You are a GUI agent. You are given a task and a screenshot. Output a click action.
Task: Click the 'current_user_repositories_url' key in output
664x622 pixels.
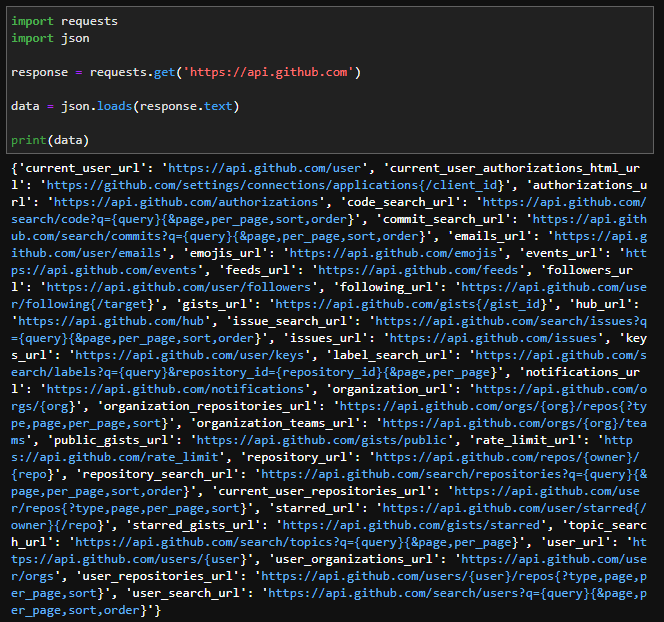pyautogui.click(x=321, y=491)
